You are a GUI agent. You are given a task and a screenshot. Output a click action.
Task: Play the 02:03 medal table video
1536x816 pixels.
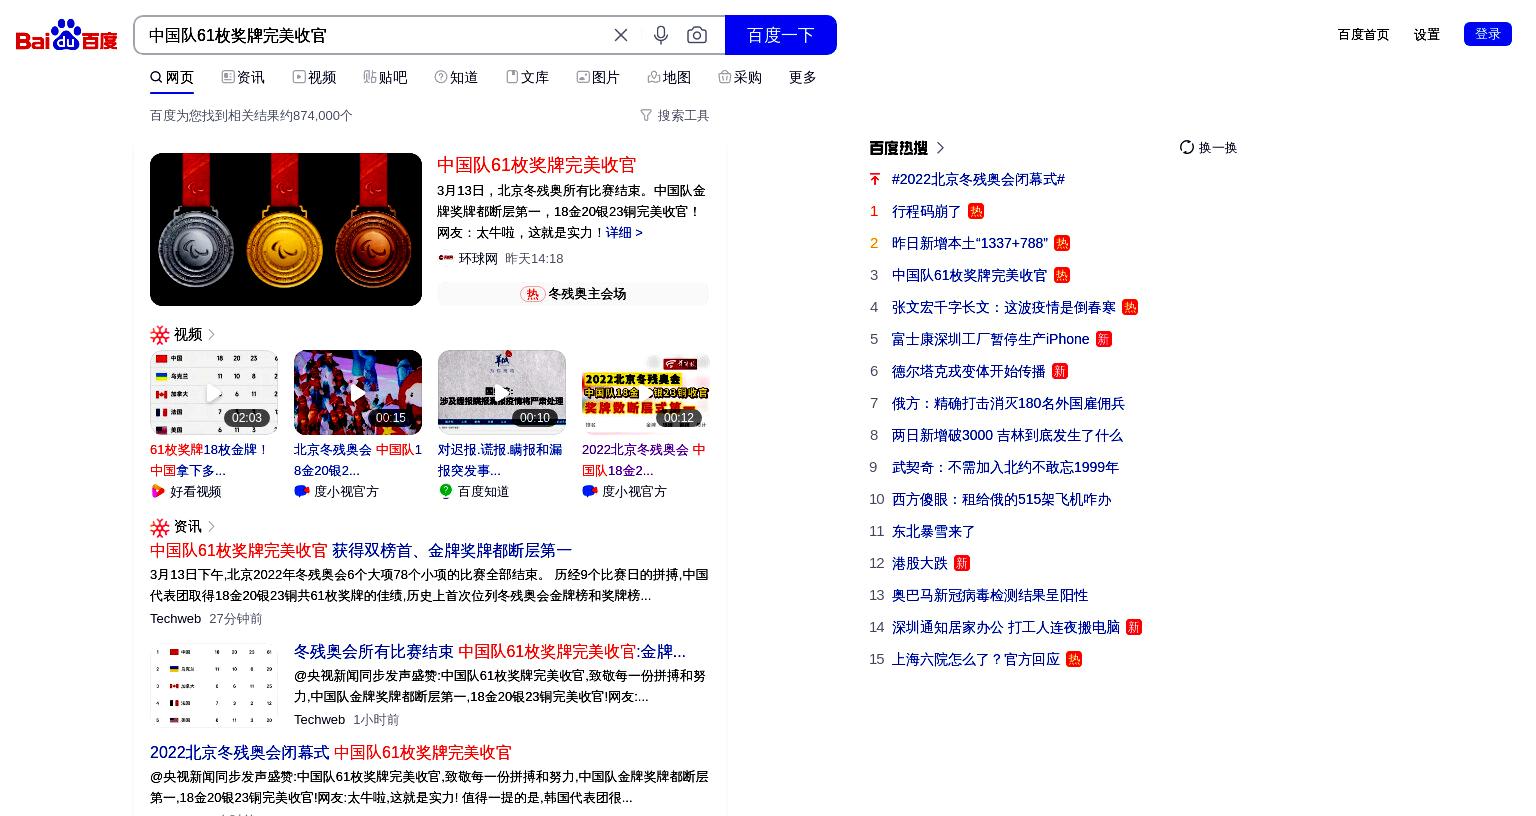[x=214, y=392]
